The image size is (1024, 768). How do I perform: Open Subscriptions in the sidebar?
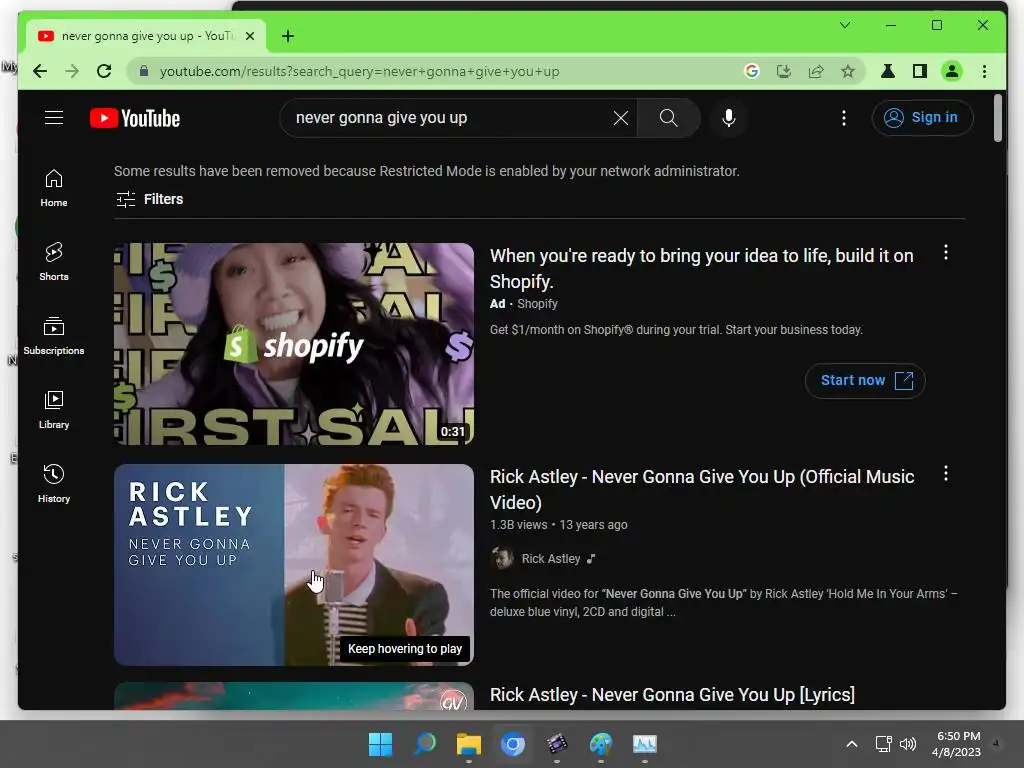[x=54, y=336]
